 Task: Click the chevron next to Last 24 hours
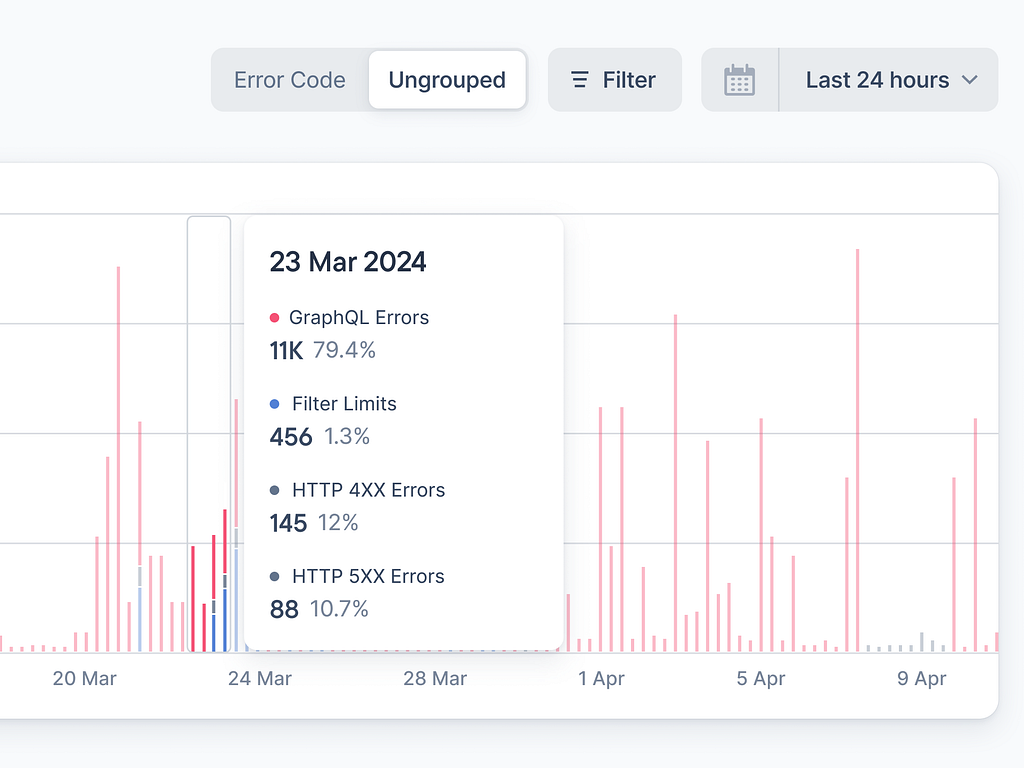(x=967, y=80)
